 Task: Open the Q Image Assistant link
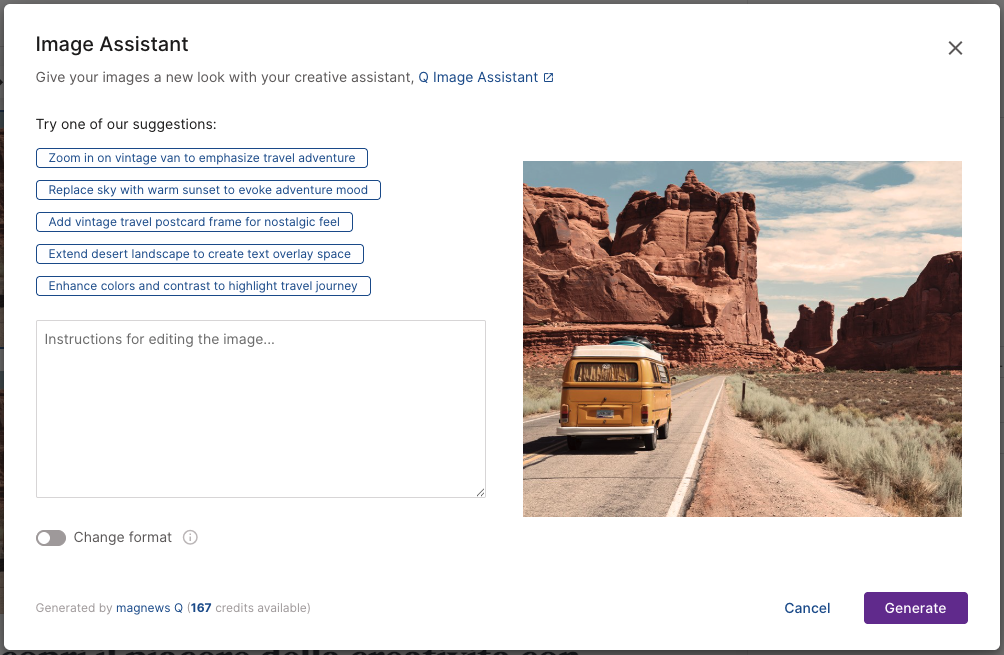click(x=478, y=77)
